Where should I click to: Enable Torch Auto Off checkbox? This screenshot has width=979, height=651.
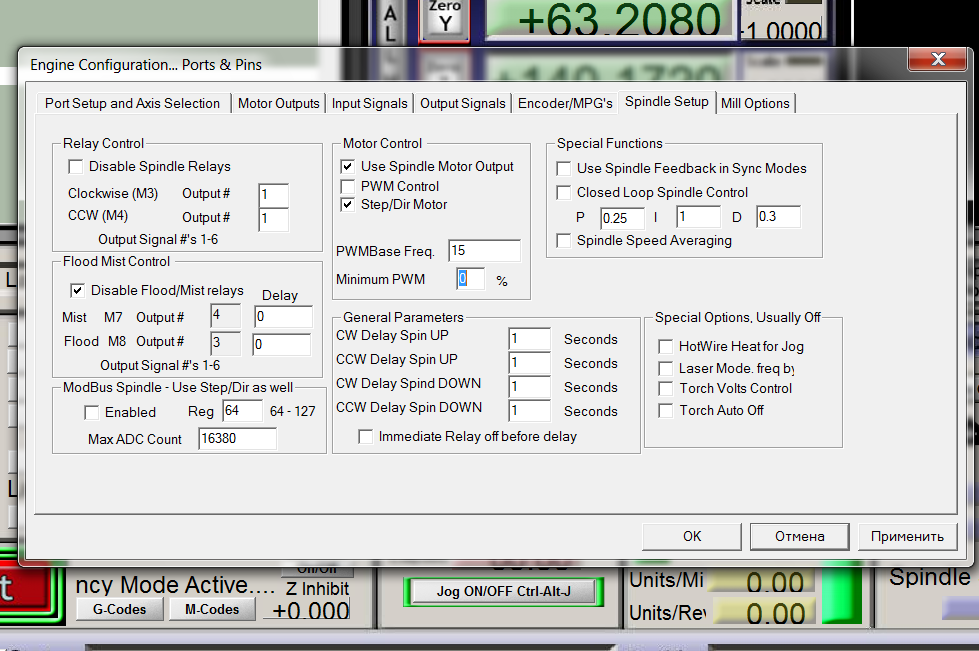point(666,411)
